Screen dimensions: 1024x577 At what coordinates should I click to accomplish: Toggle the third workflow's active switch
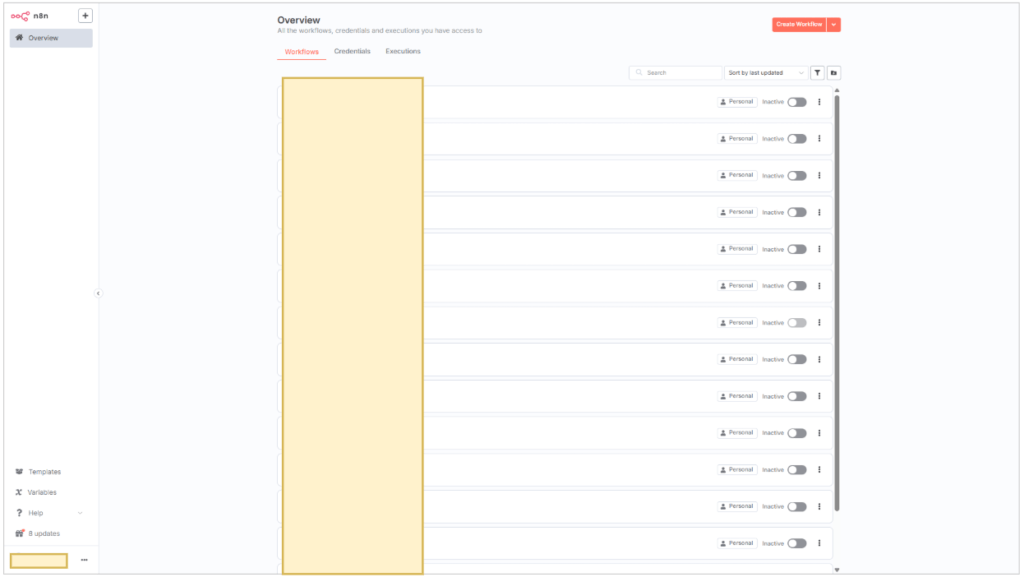[x=796, y=176]
